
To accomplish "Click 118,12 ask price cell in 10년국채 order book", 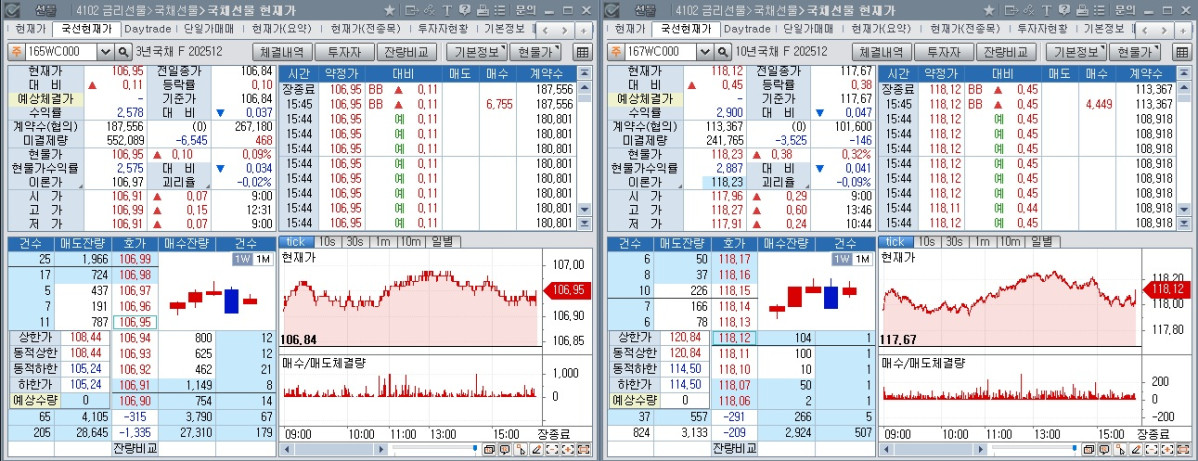I will 735,338.
